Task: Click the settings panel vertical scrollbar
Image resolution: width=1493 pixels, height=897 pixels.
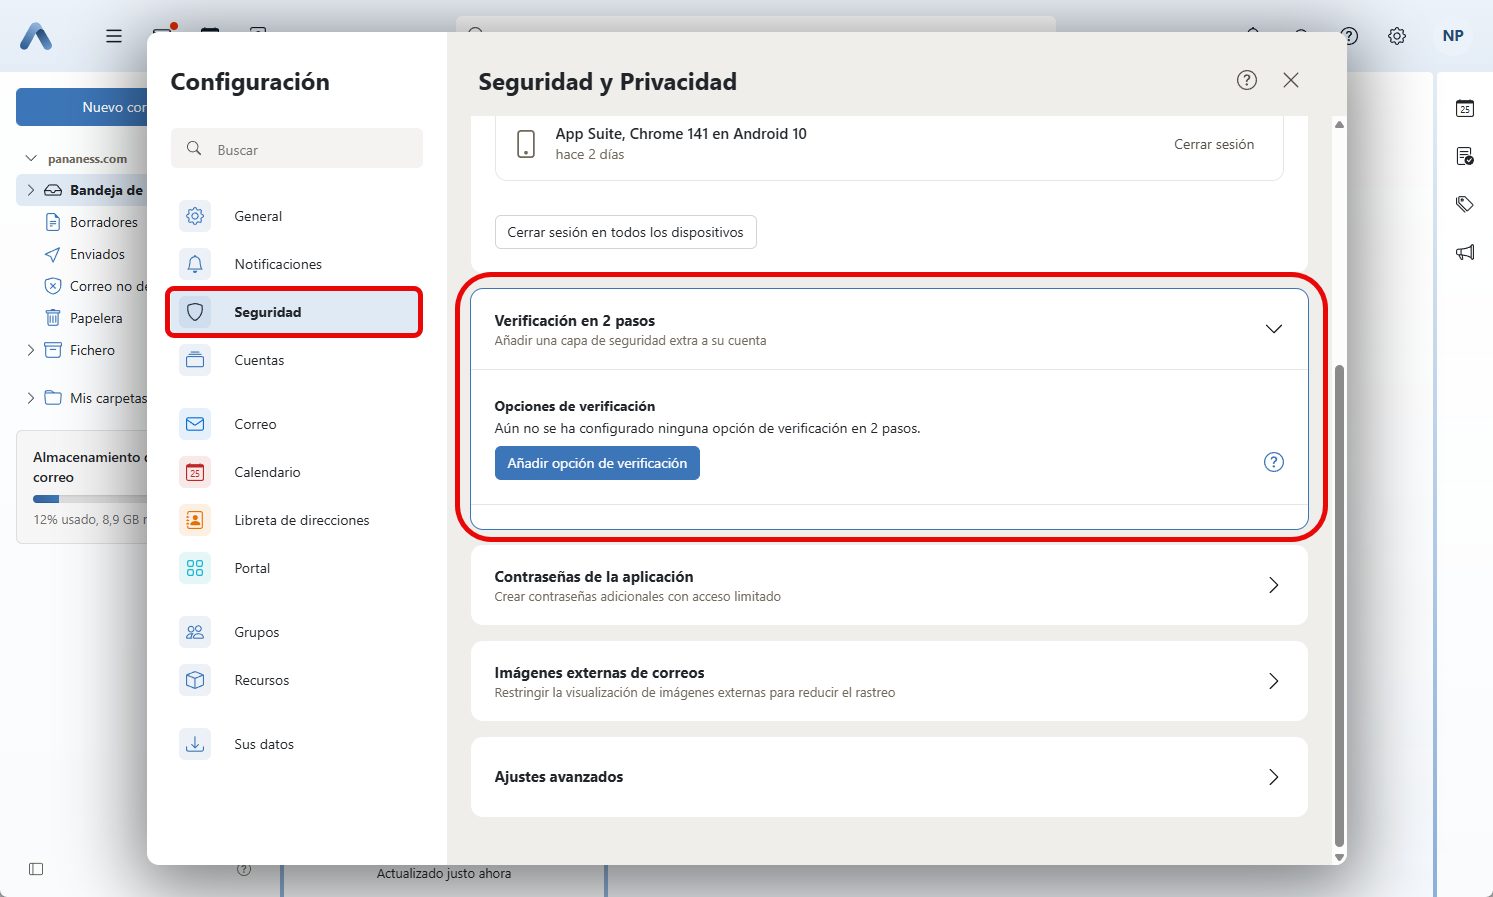Action: tap(1339, 600)
